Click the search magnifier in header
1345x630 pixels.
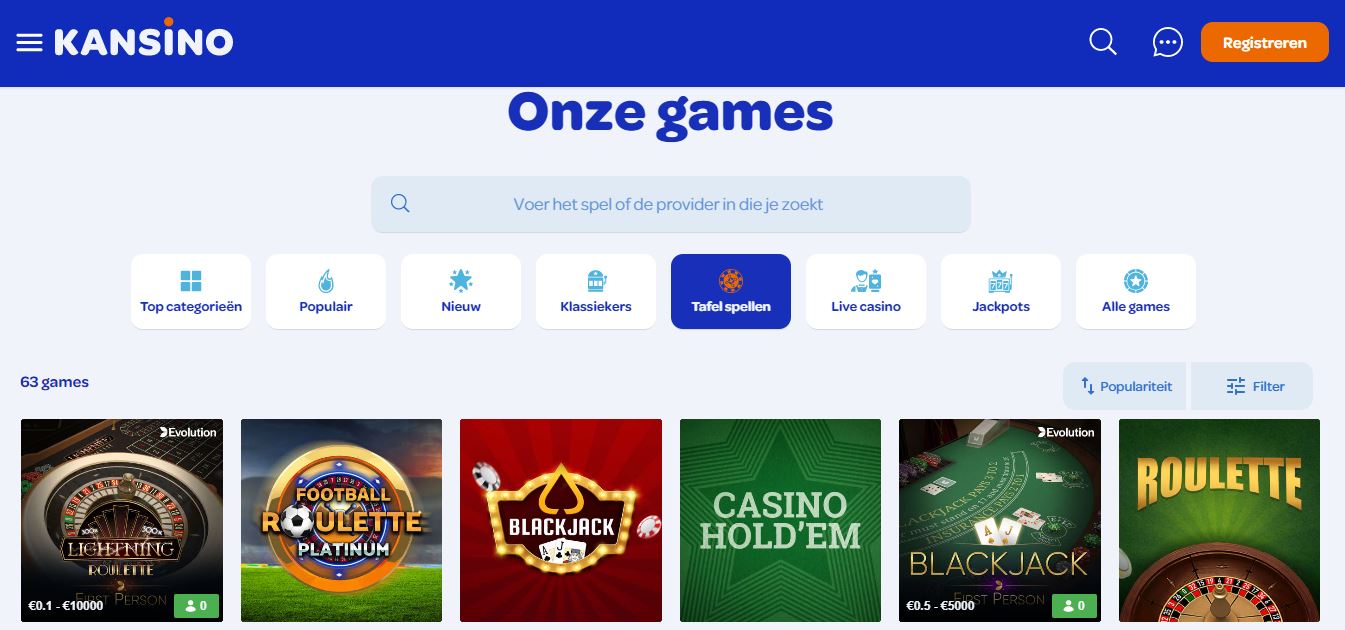pos(1103,42)
